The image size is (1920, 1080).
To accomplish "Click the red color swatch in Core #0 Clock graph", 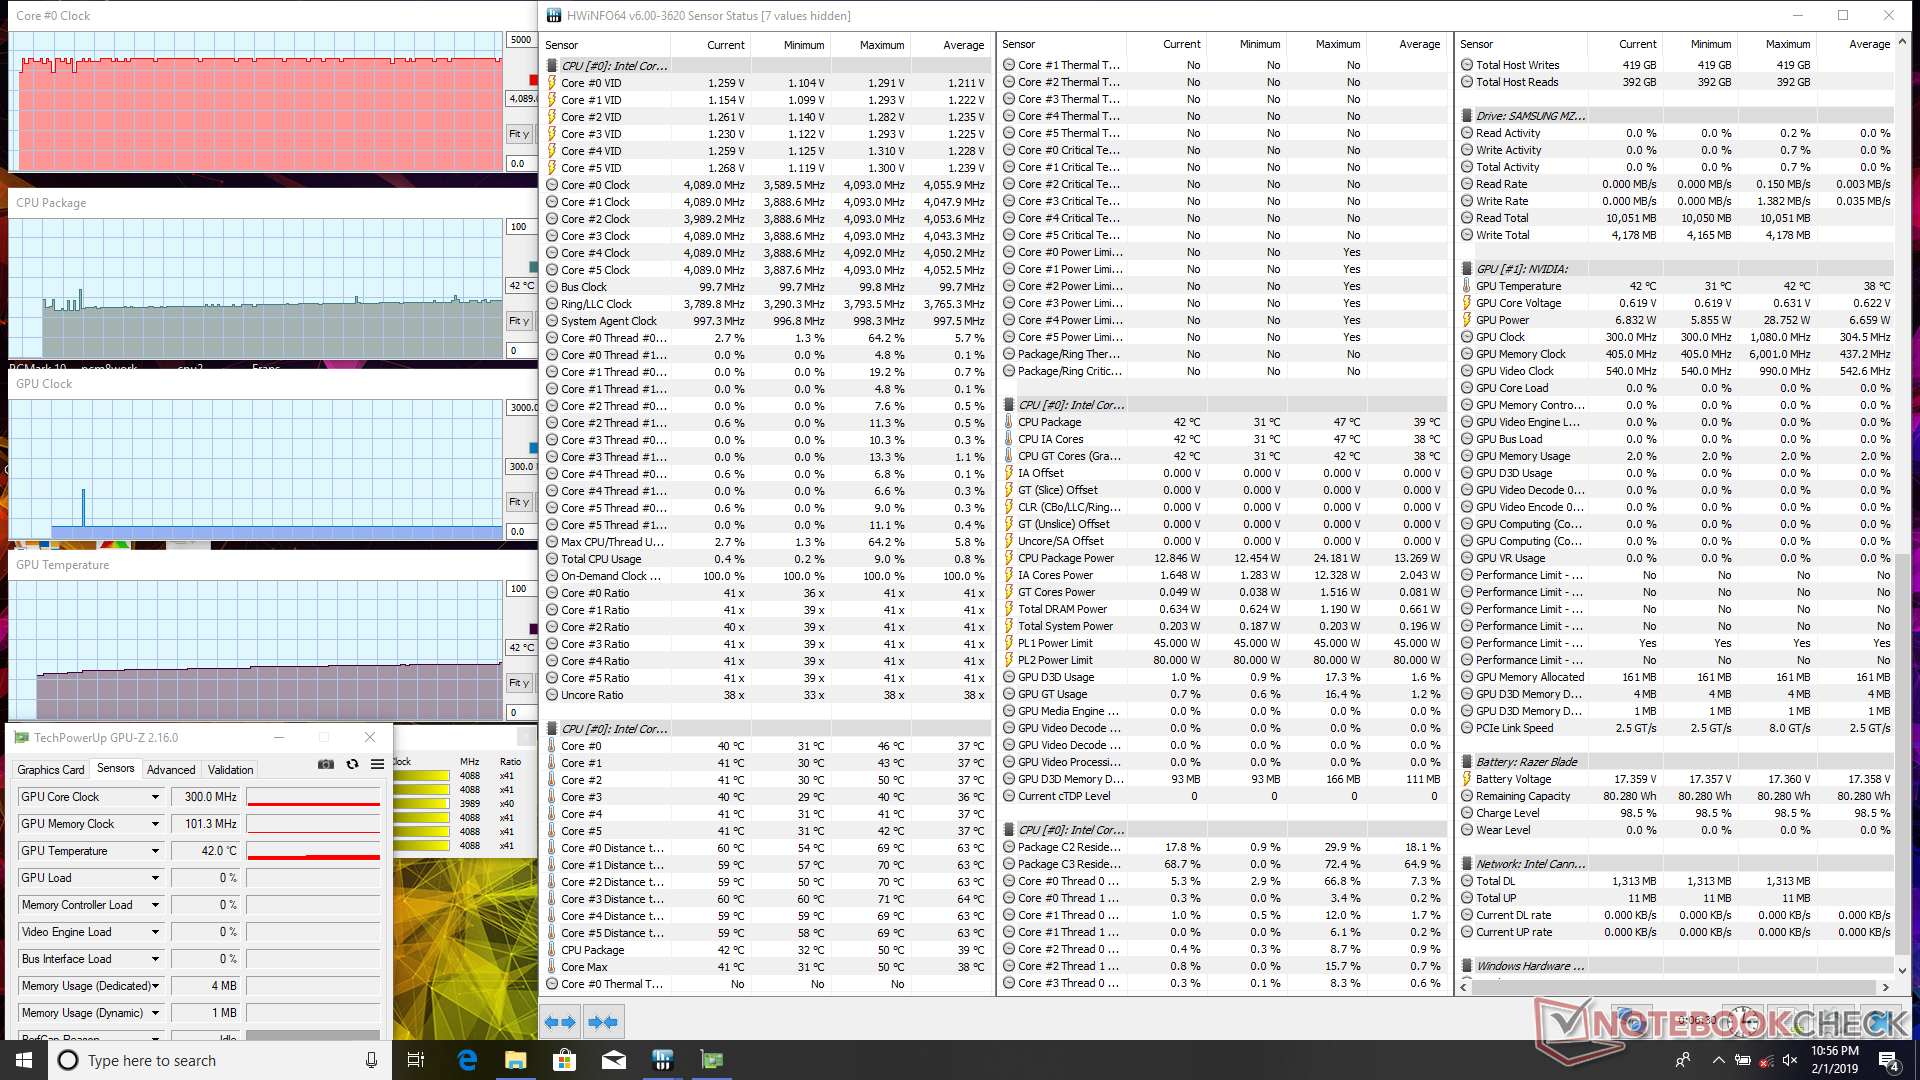I will [x=533, y=80].
